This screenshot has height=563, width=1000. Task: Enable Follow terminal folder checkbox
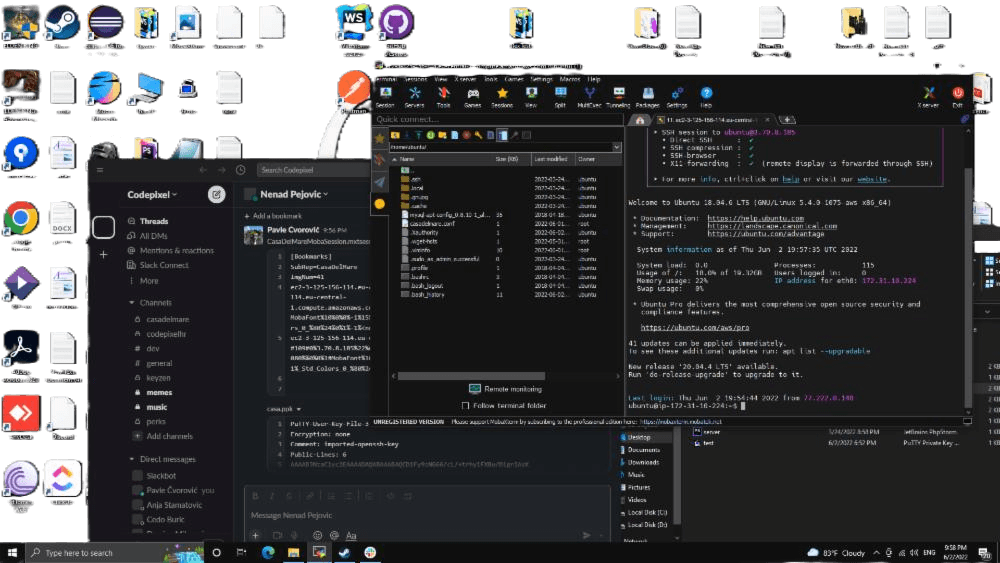point(466,406)
